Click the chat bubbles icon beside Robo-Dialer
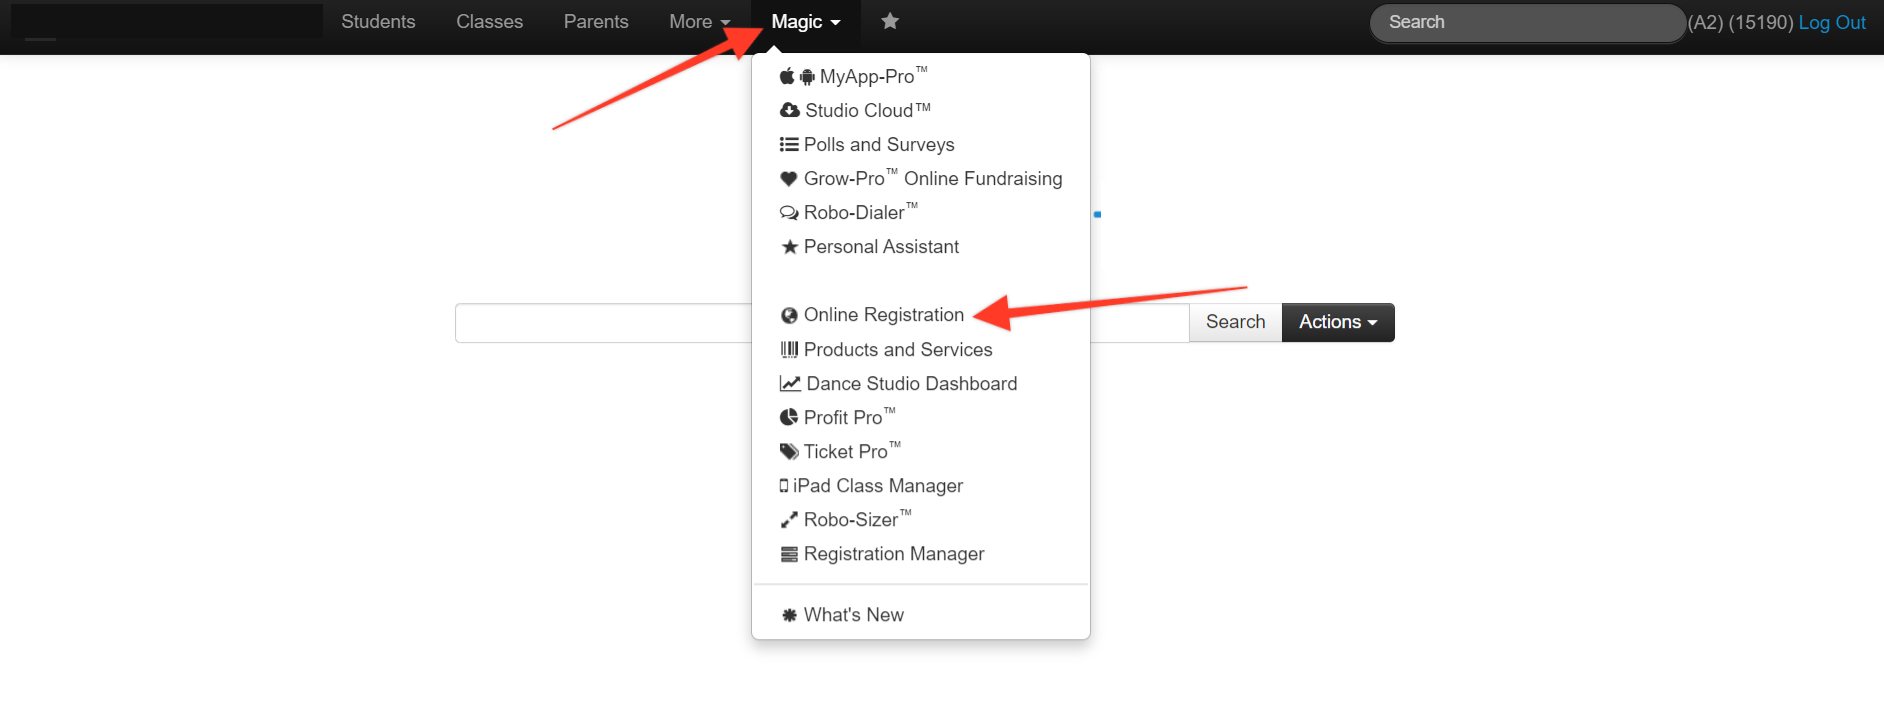This screenshot has width=1884, height=709. tap(789, 213)
